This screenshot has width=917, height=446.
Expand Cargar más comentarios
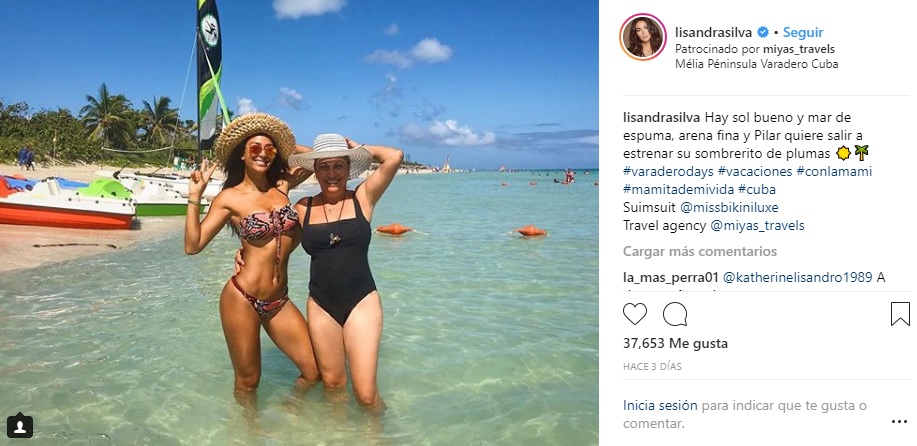(x=700, y=251)
